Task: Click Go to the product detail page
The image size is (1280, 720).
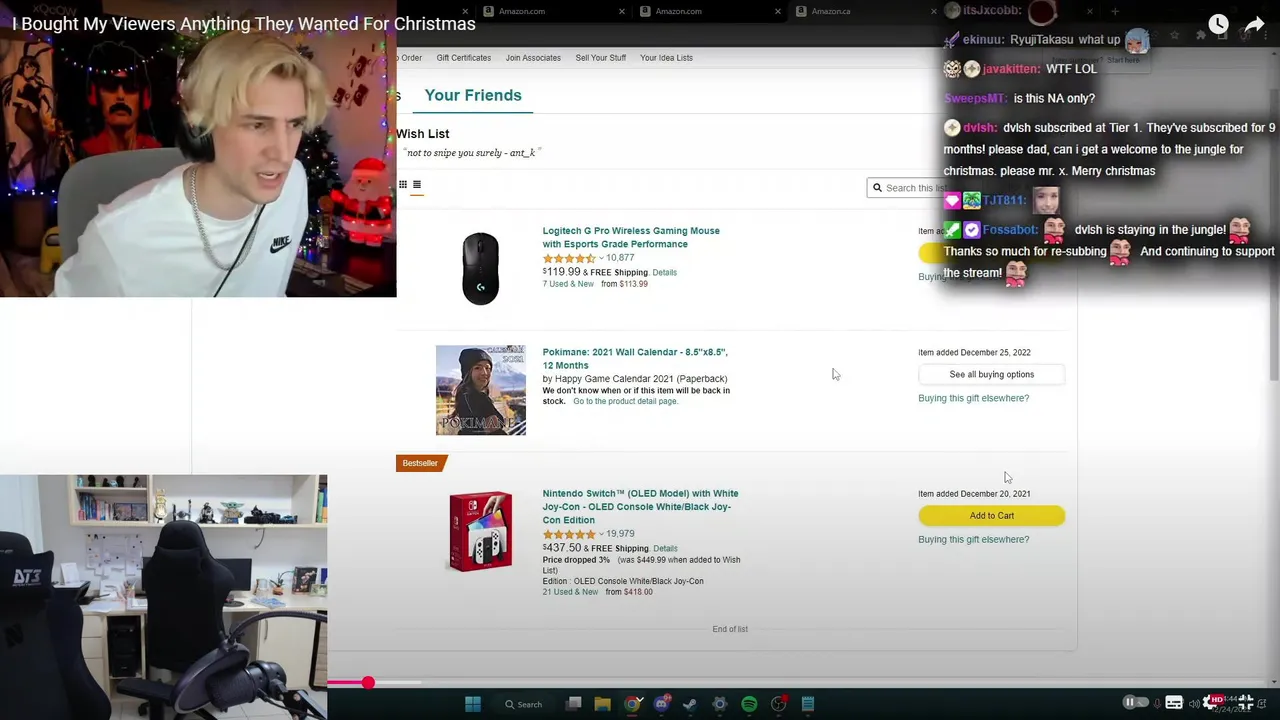Action: click(625, 401)
